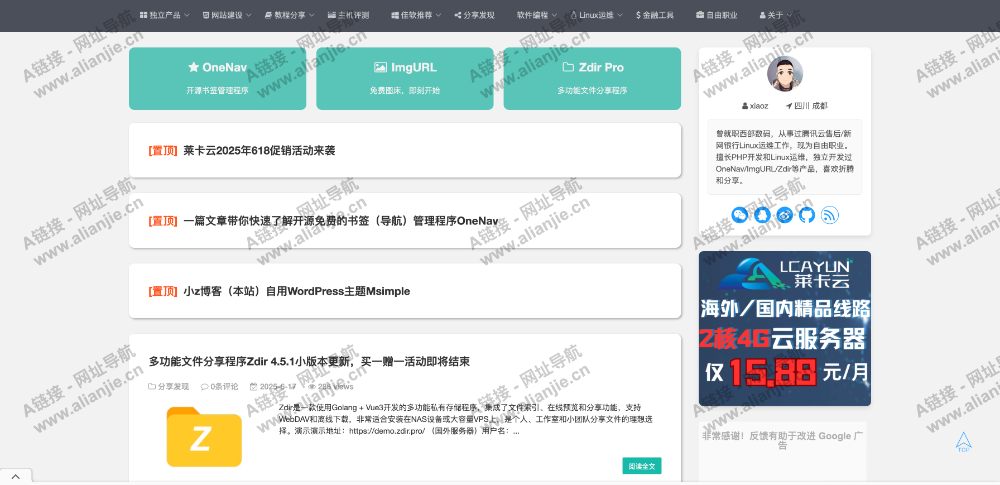
Task: Open the 自由职业 menu item
Action: [x=717, y=15]
